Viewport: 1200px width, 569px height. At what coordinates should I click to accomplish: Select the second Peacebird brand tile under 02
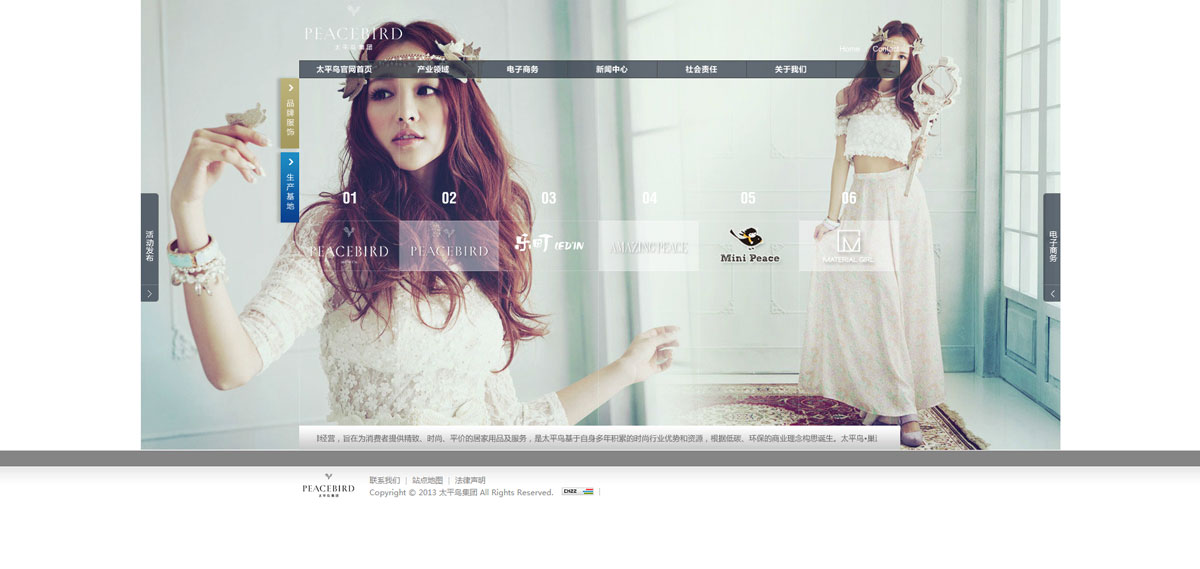tap(449, 246)
